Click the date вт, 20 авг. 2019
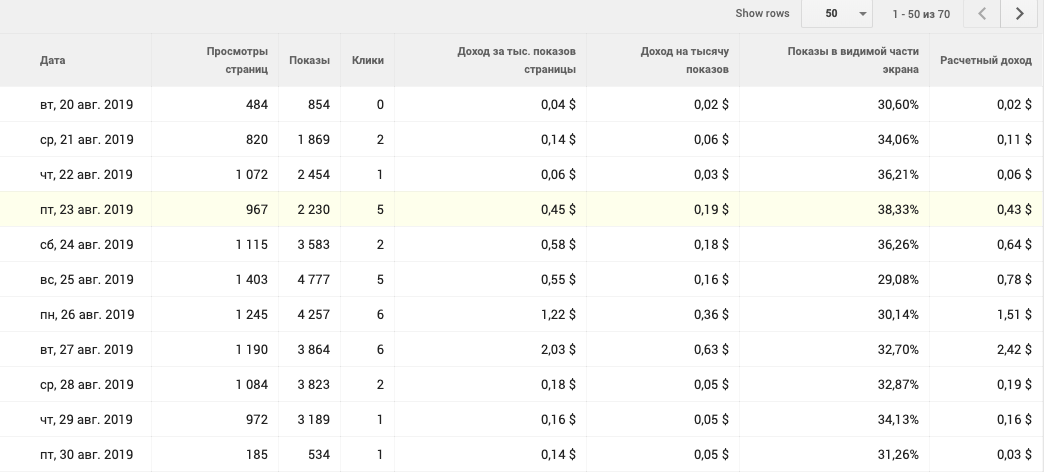The height and width of the screenshot is (472, 1047). [86, 105]
